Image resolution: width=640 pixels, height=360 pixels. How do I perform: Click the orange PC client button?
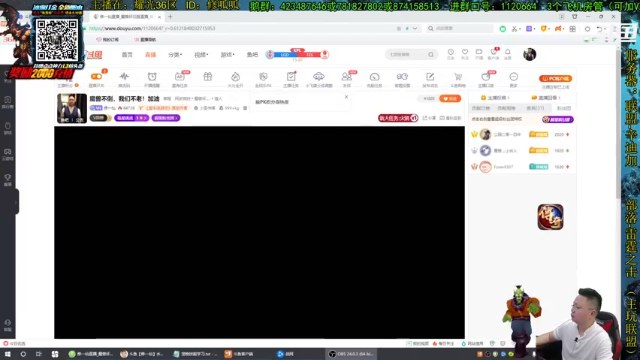pos(556,78)
